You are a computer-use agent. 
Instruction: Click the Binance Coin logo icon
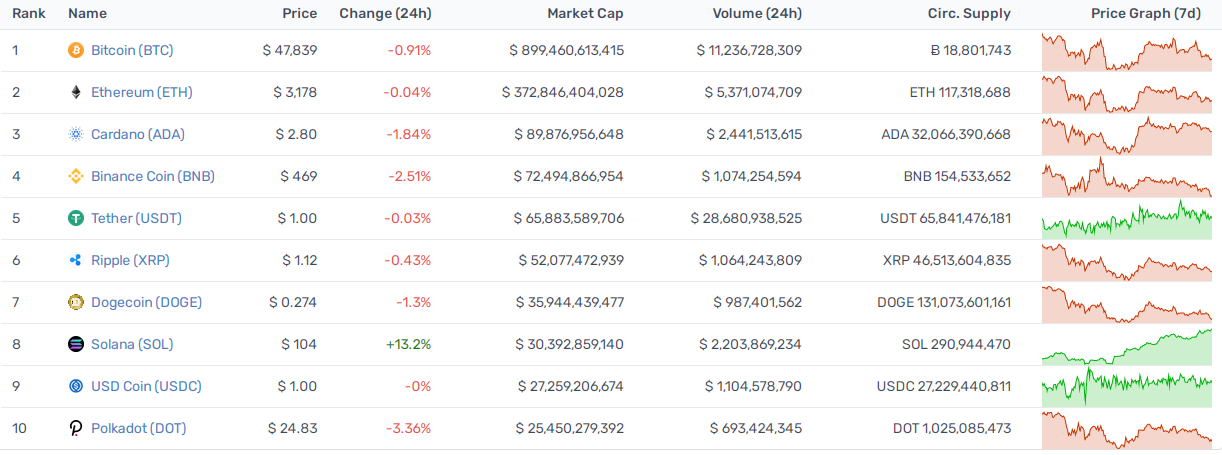(75, 176)
